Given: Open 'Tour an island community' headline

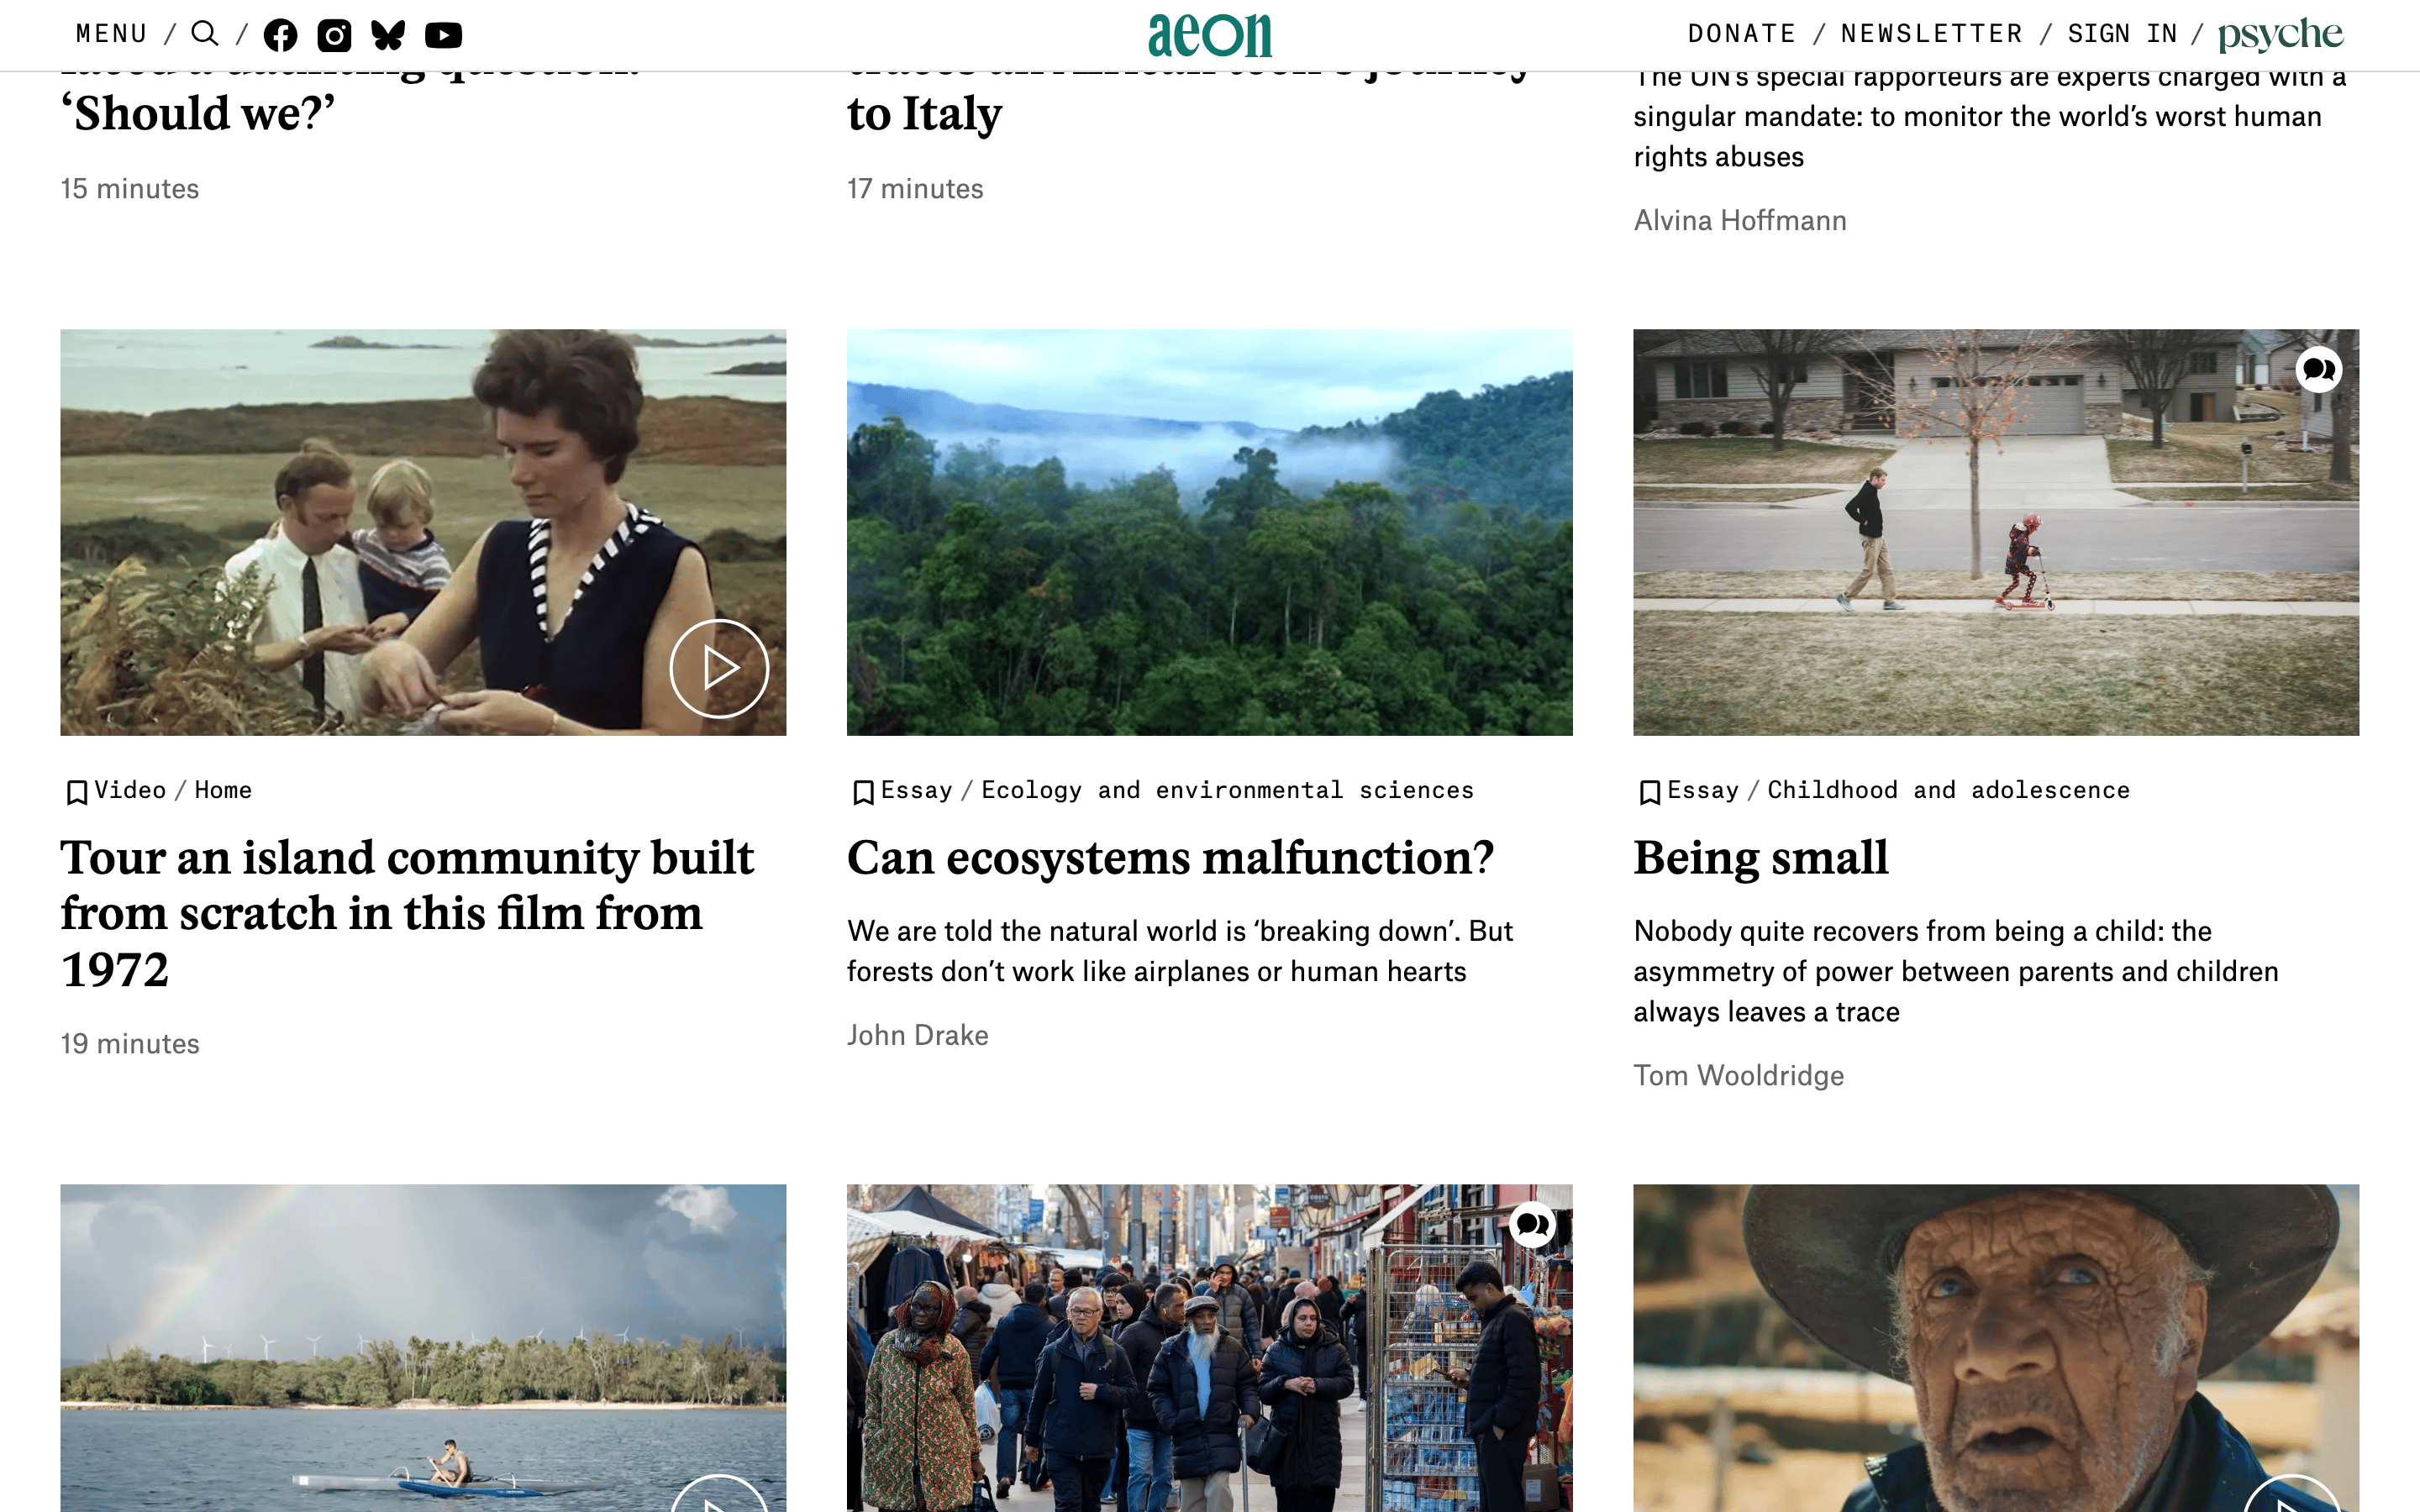Looking at the screenshot, I should click(x=408, y=914).
